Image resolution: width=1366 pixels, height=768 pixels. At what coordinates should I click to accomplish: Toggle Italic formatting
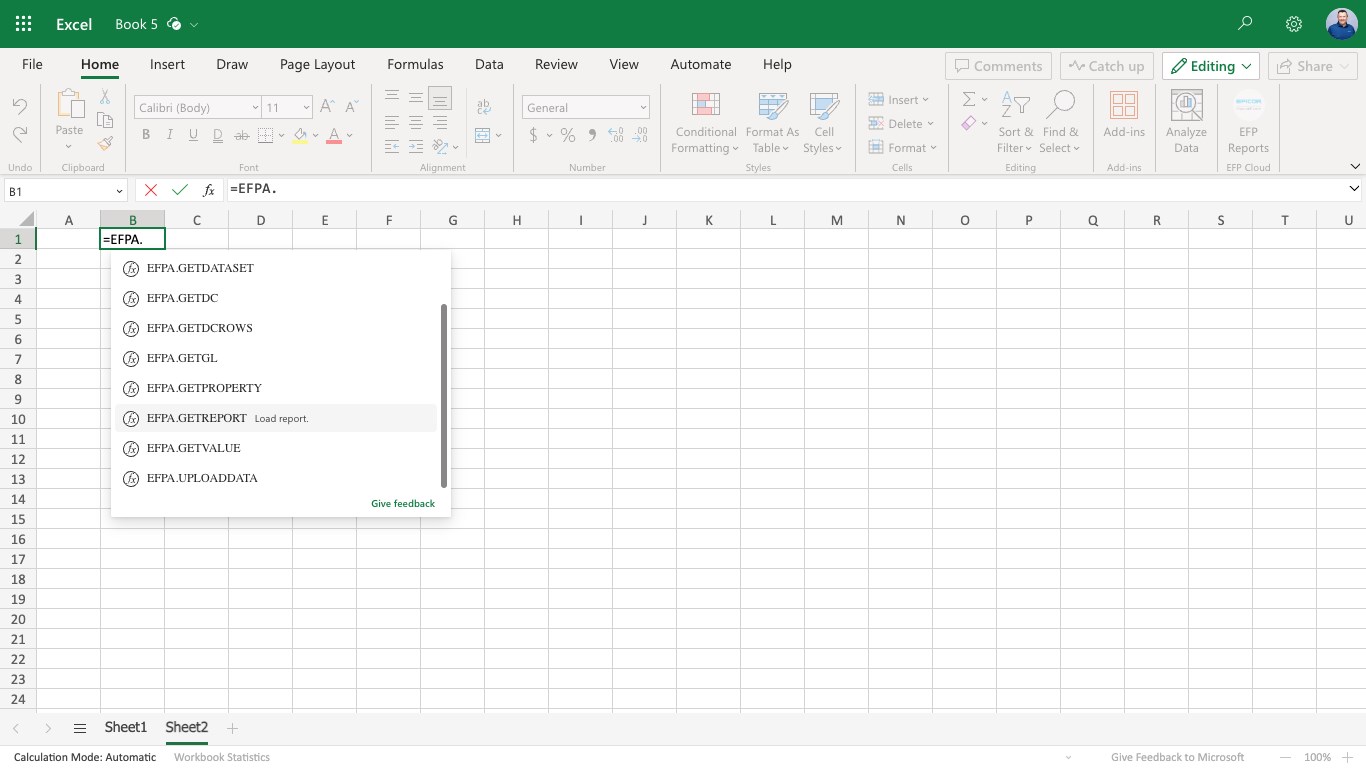(170, 135)
